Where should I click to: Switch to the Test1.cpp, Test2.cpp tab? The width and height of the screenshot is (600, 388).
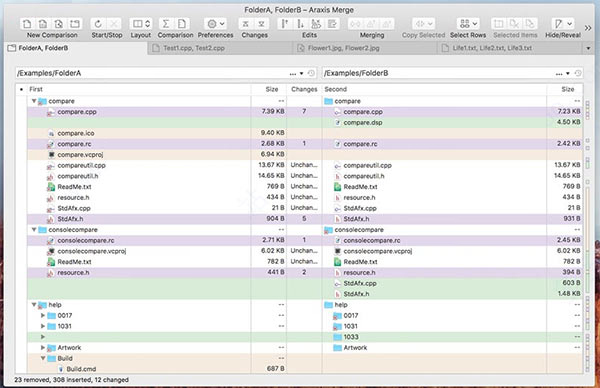(x=220, y=48)
